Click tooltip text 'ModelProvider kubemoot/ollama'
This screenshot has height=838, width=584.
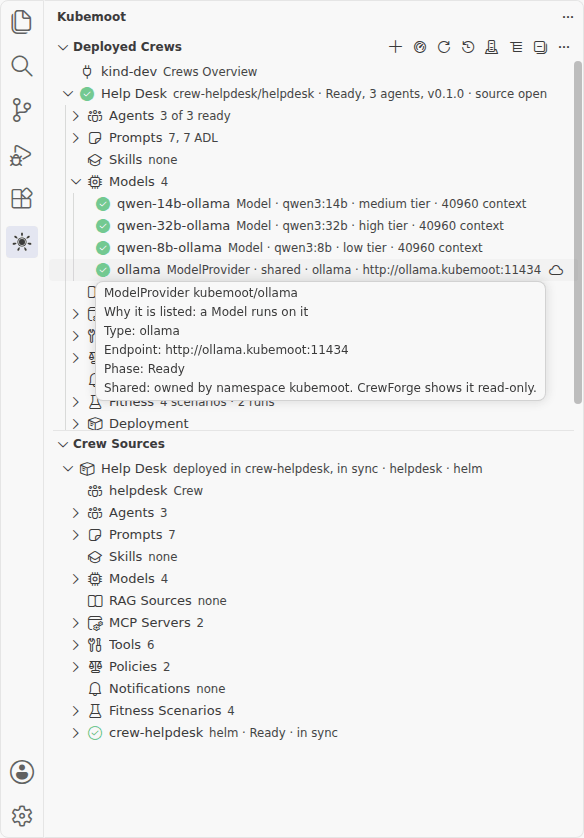coord(201,293)
